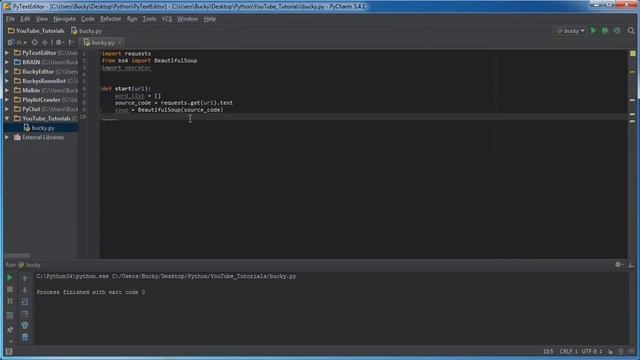The width and height of the screenshot is (640, 360).
Task: Select the PlaylistCrawler tree item
Action: point(41,100)
